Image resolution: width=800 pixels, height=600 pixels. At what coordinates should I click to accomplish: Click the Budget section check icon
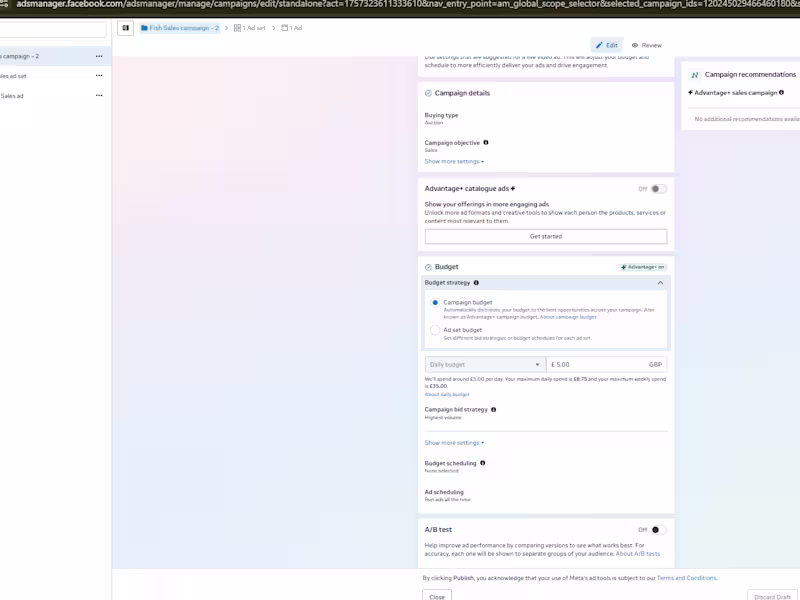[x=428, y=267]
